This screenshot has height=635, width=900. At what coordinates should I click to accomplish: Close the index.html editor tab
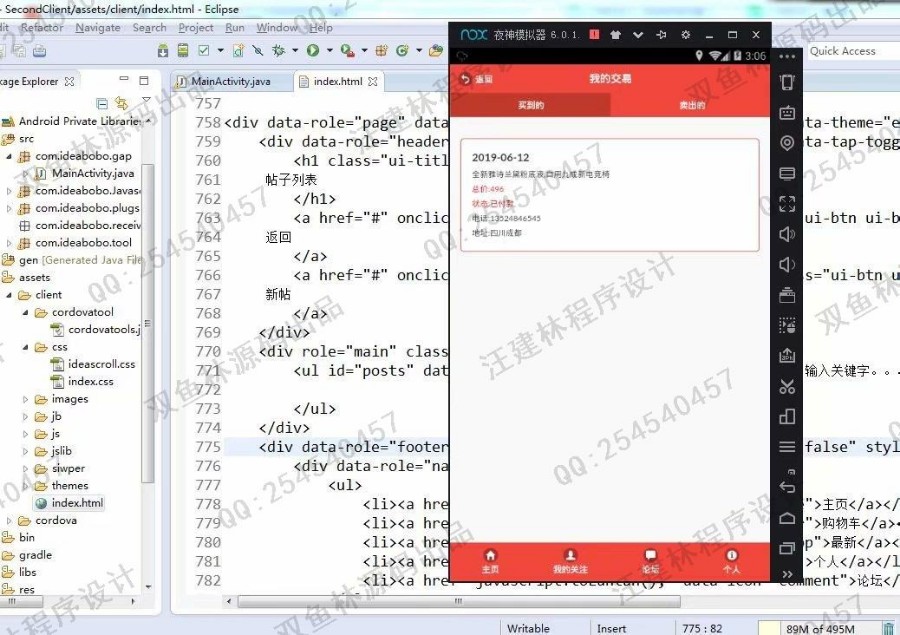[373, 82]
